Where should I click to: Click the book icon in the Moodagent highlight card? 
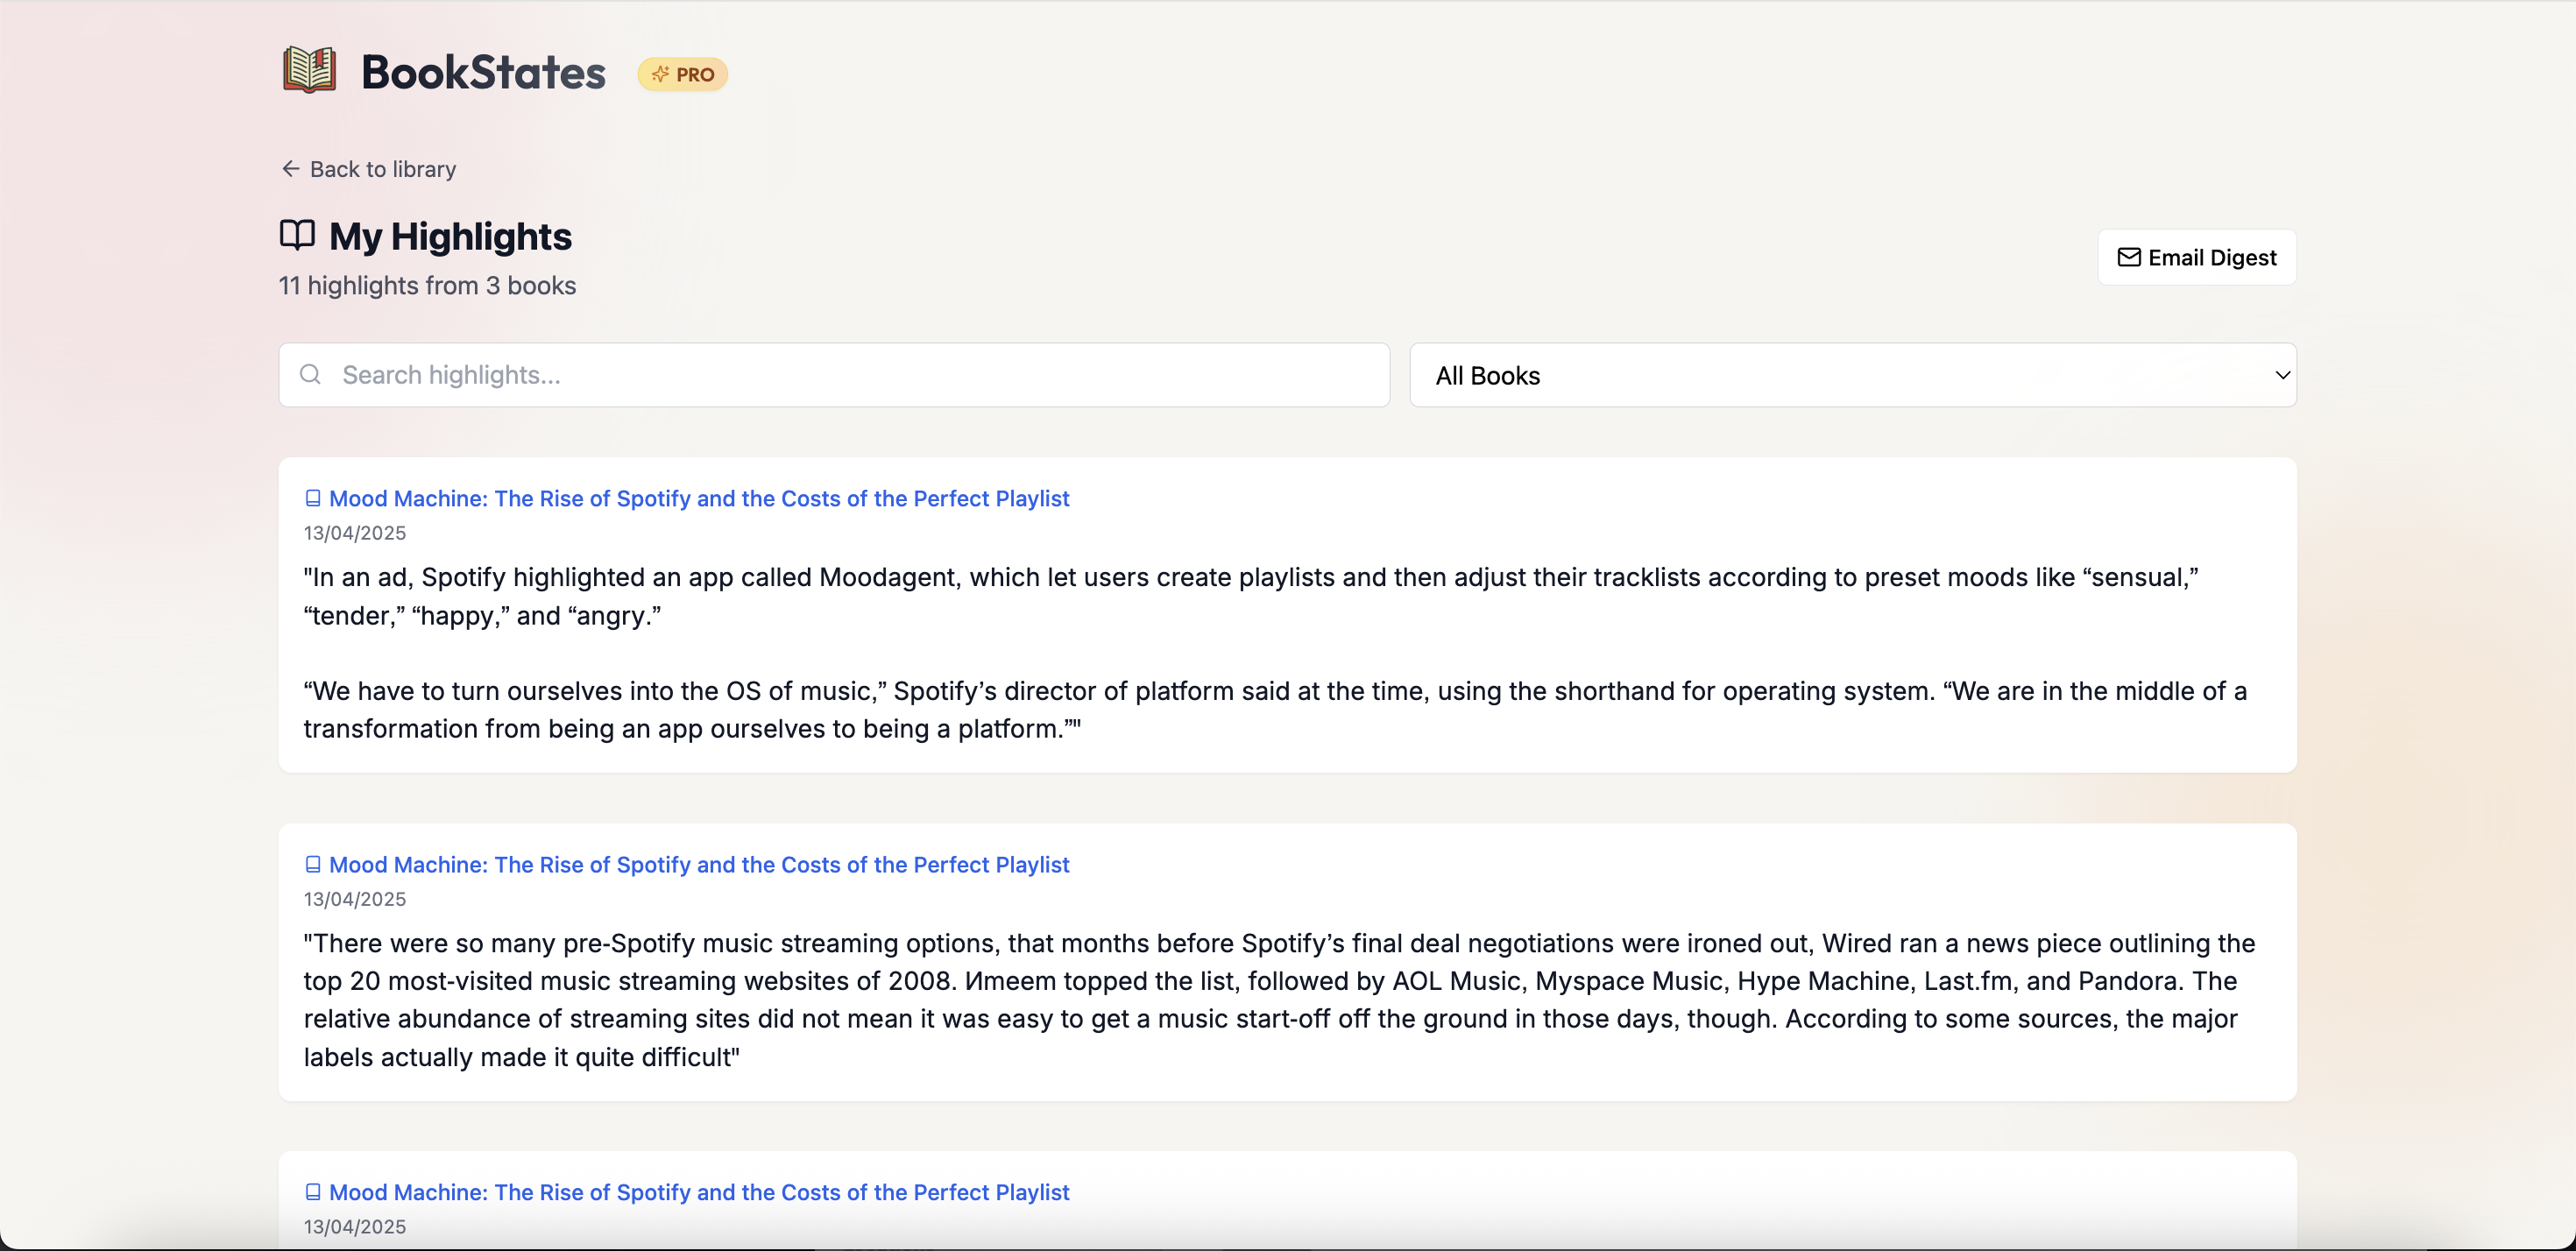pyautogui.click(x=313, y=498)
